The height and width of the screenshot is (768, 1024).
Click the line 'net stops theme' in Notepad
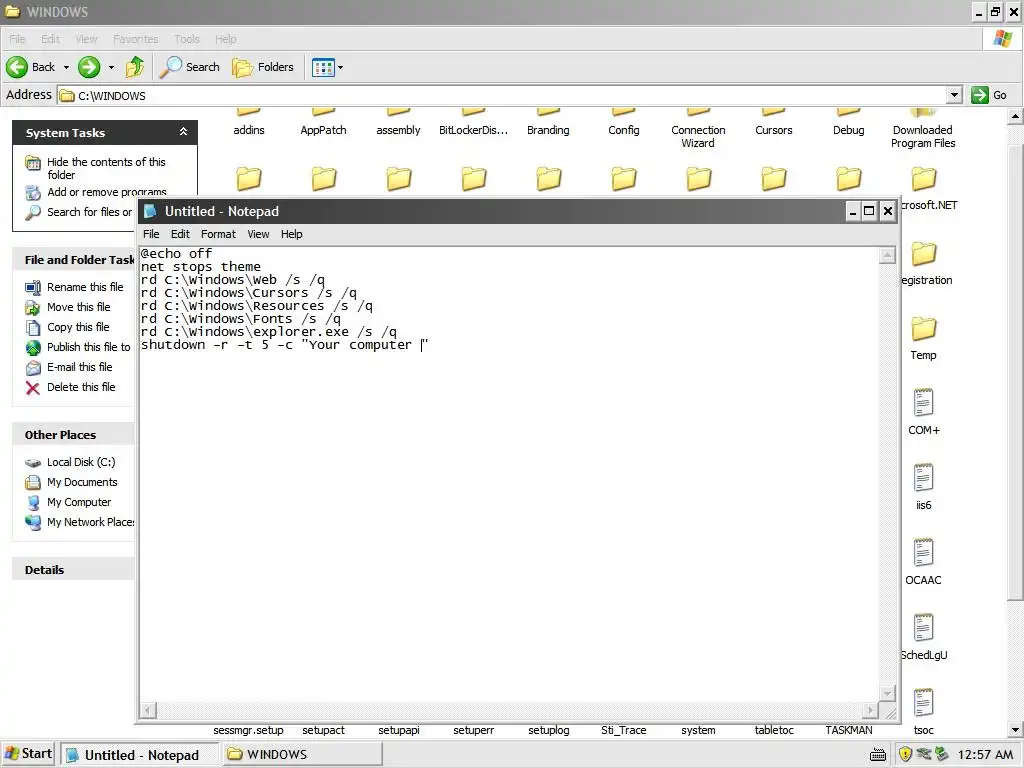click(200, 266)
